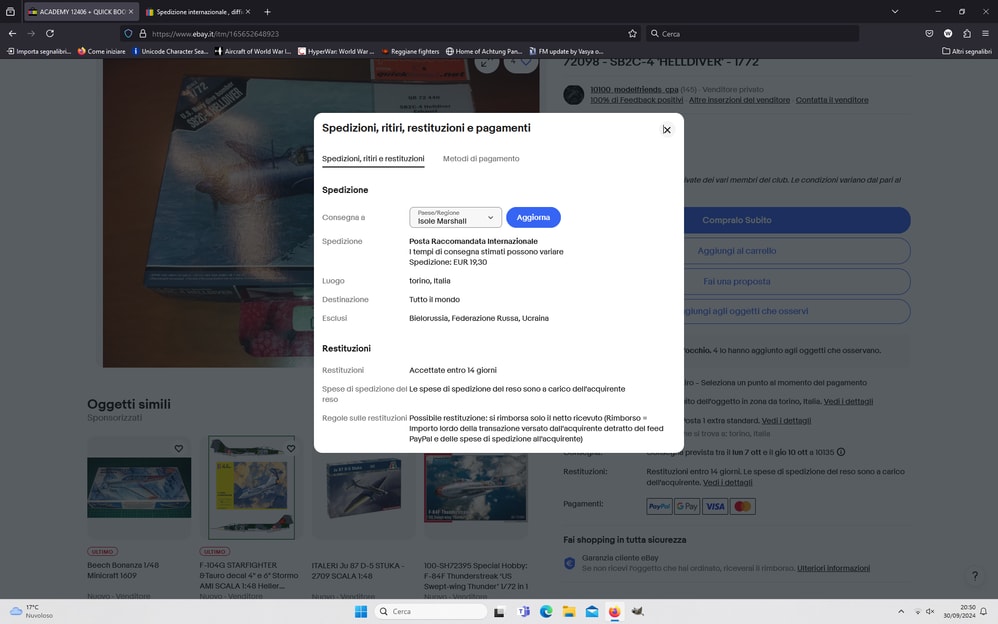Click the Contatta il venditore link
The height and width of the screenshot is (624, 998).
[832, 100]
